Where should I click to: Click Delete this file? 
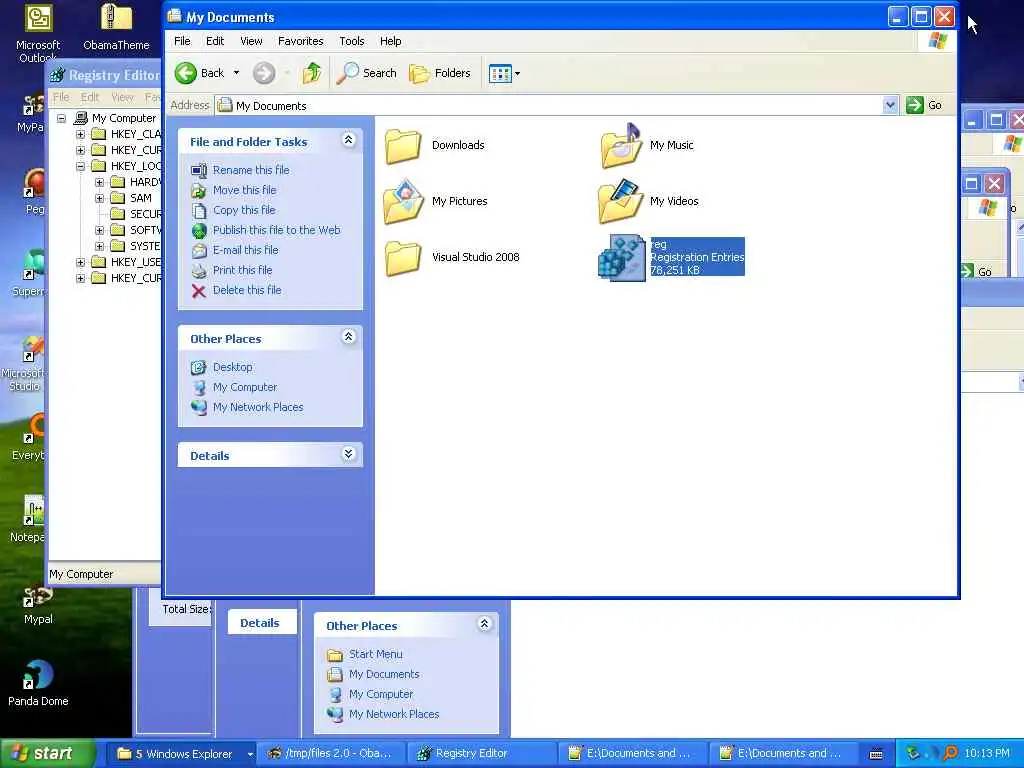[x=247, y=290]
